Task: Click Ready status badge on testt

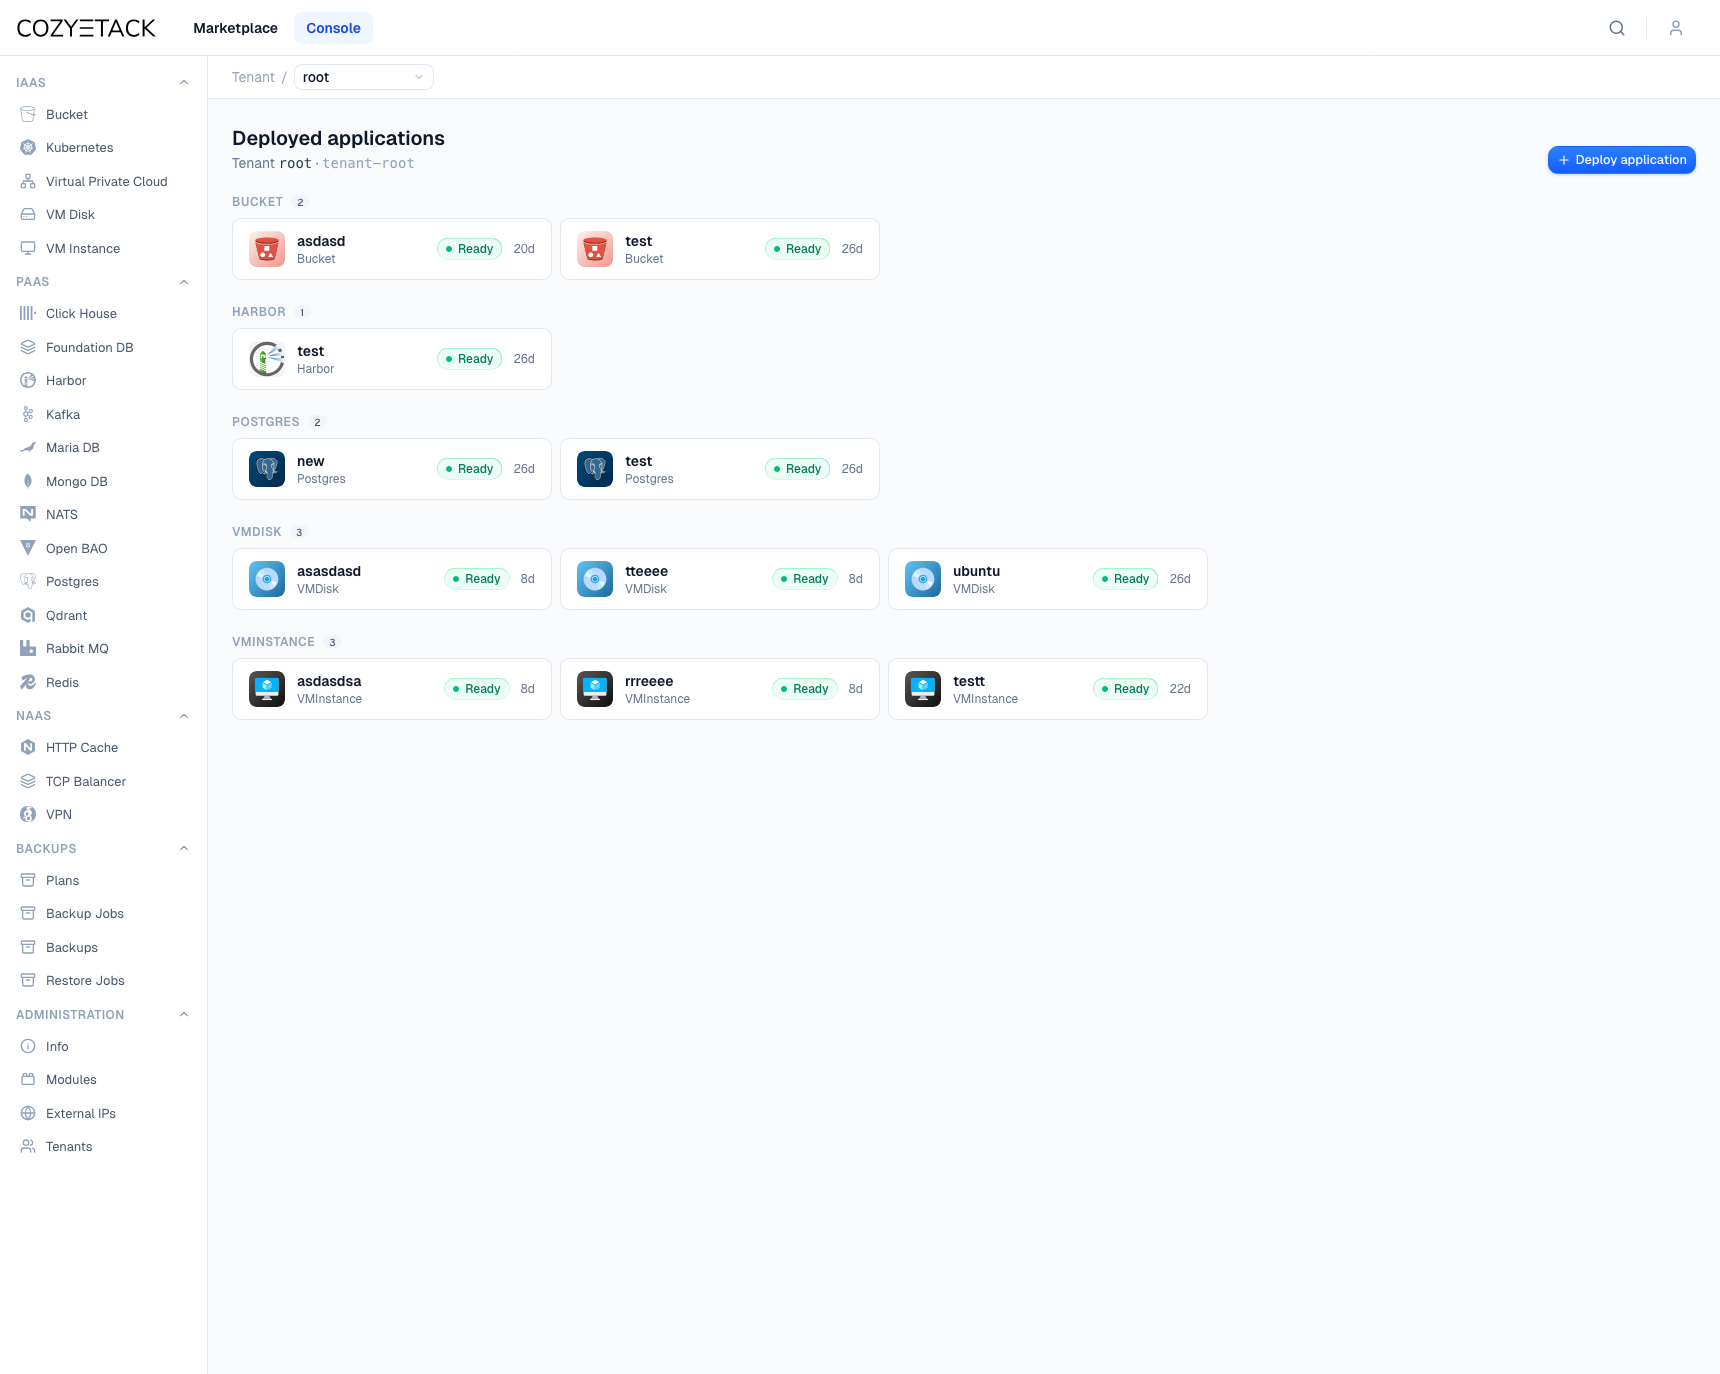Action: [x=1125, y=689]
